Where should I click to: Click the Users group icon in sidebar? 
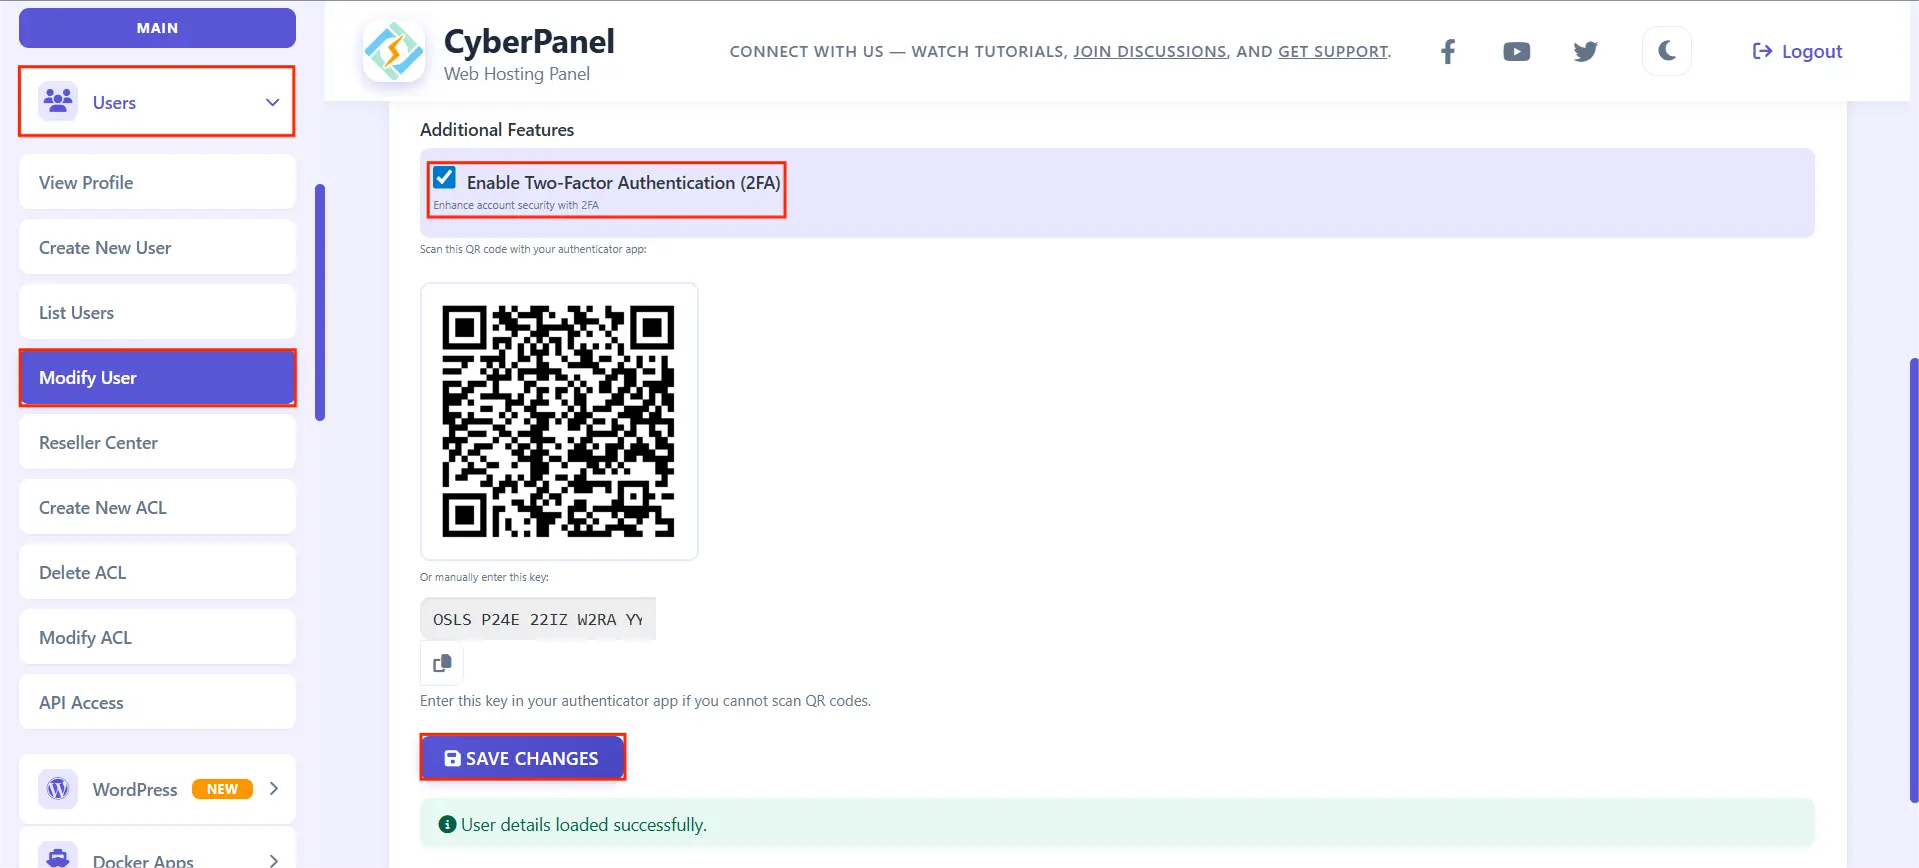tap(58, 101)
